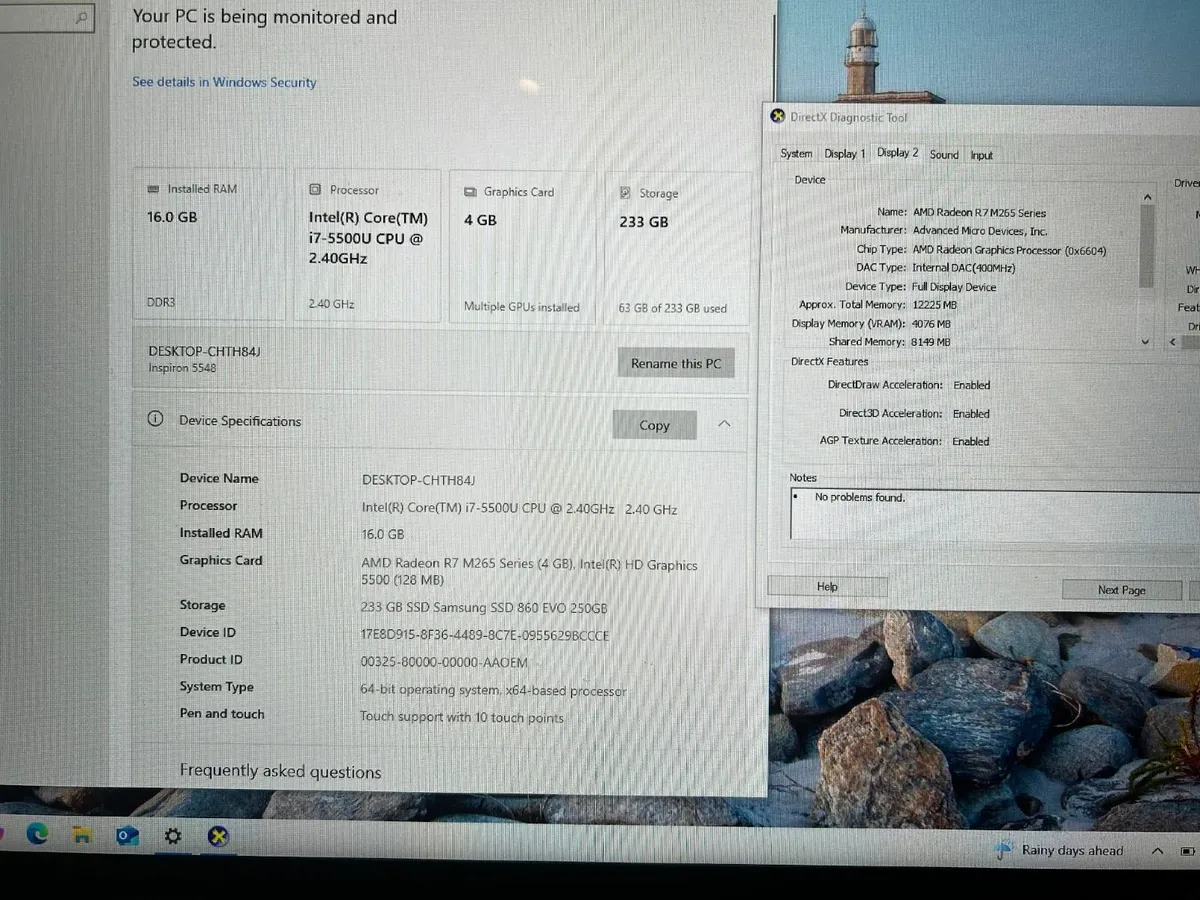This screenshot has height=900, width=1200.
Task: Click the Notes box No problems found
Action: [860, 497]
